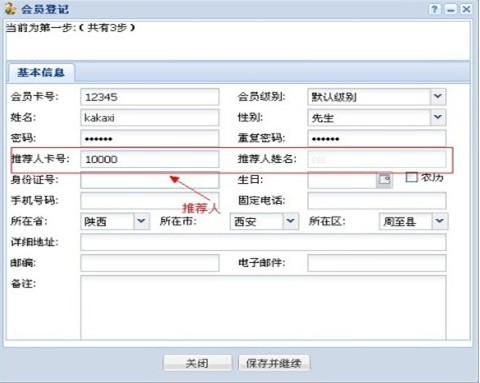Focus the 手机号码 input field
This screenshot has width=480, height=383.
(150, 201)
